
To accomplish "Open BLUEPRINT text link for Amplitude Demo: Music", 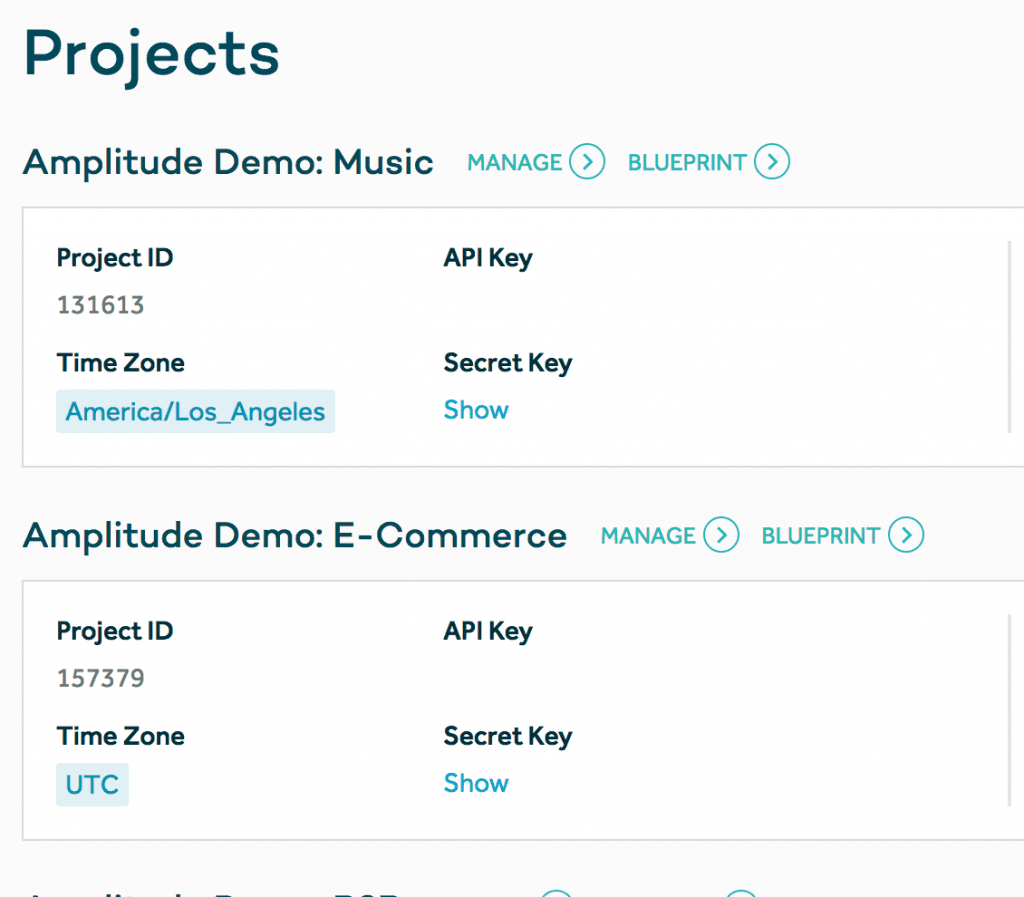I will pos(687,162).
